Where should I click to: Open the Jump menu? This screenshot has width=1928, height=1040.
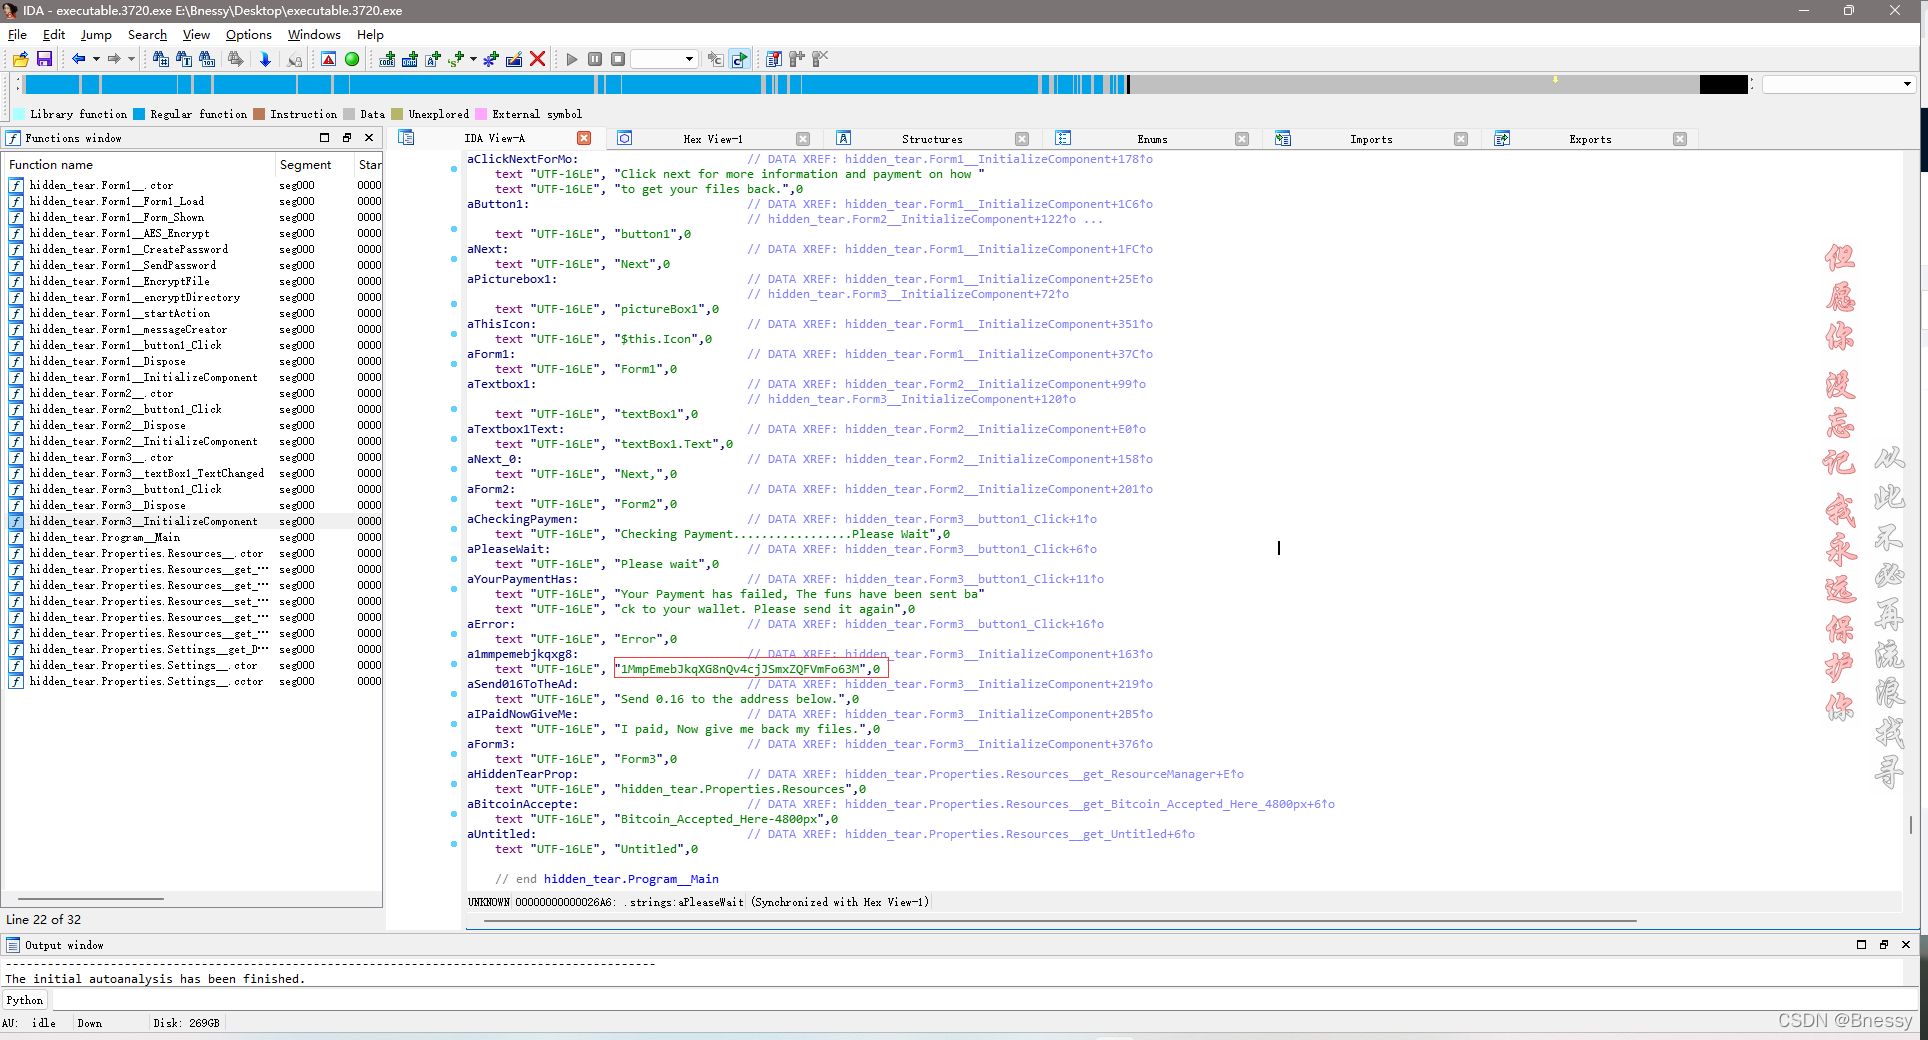coord(96,34)
